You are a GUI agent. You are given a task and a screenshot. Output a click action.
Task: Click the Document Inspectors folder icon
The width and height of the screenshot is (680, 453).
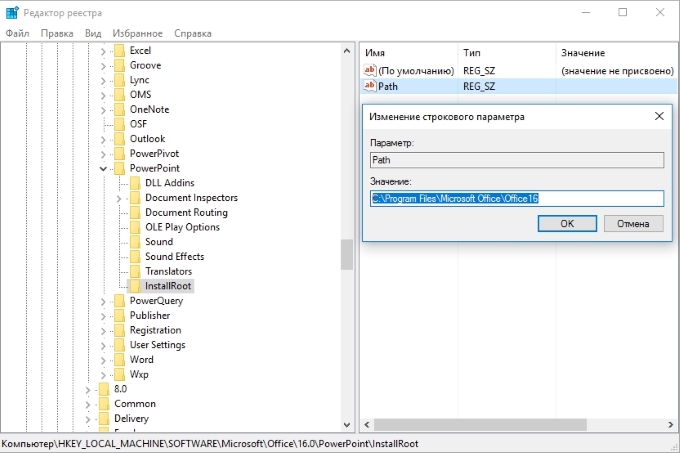pos(135,198)
